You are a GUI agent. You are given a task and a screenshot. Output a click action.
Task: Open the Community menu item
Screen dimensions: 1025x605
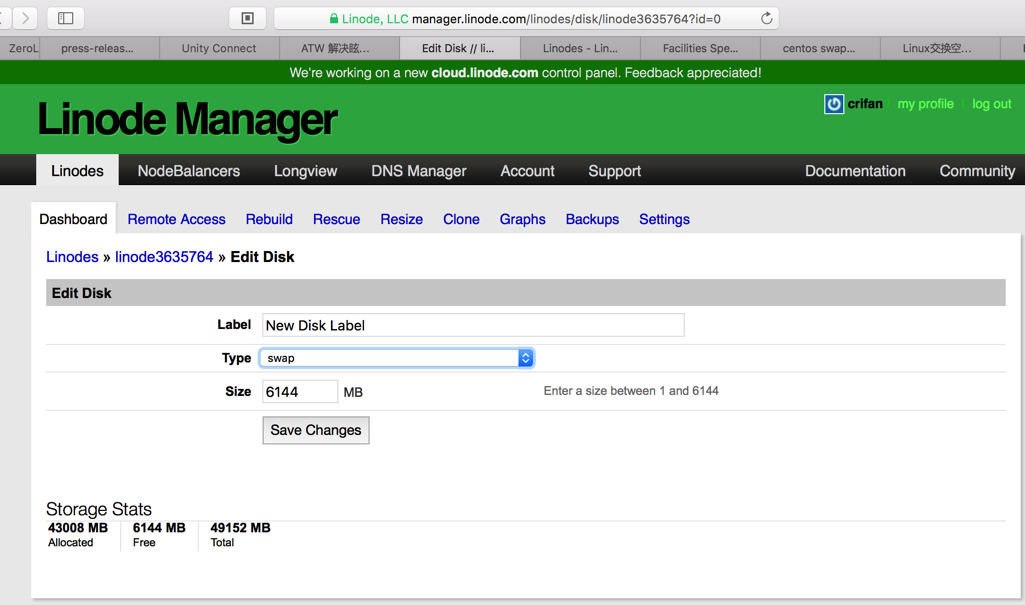(977, 171)
